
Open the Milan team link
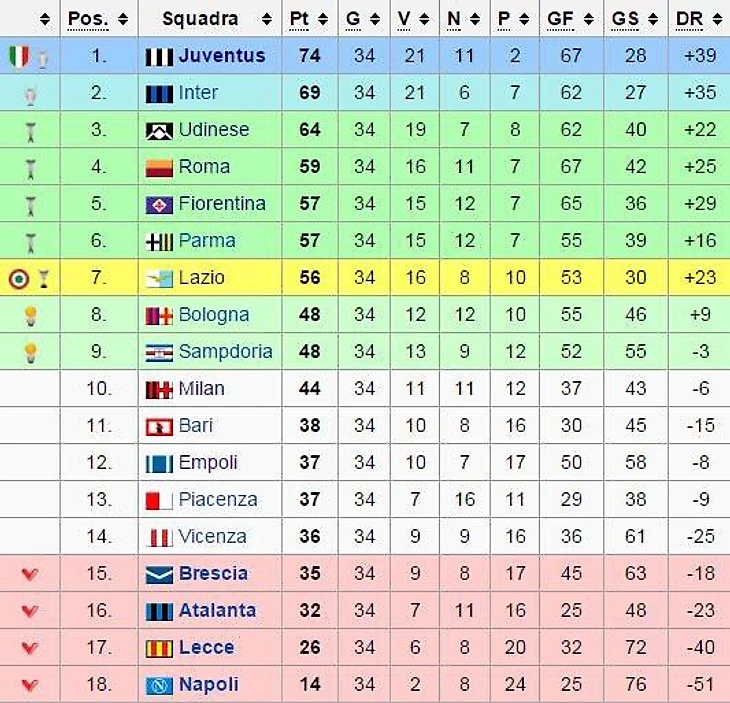click(201, 389)
